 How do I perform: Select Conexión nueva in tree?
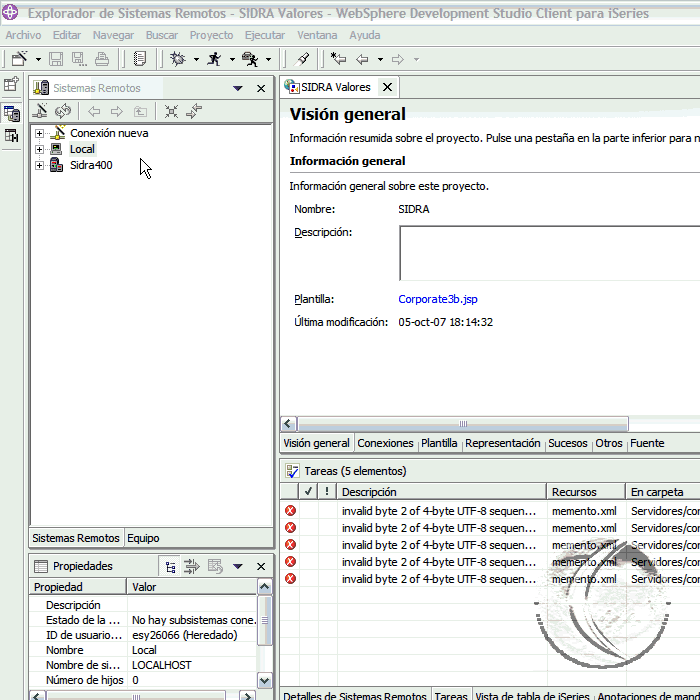[x=109, y=133]
